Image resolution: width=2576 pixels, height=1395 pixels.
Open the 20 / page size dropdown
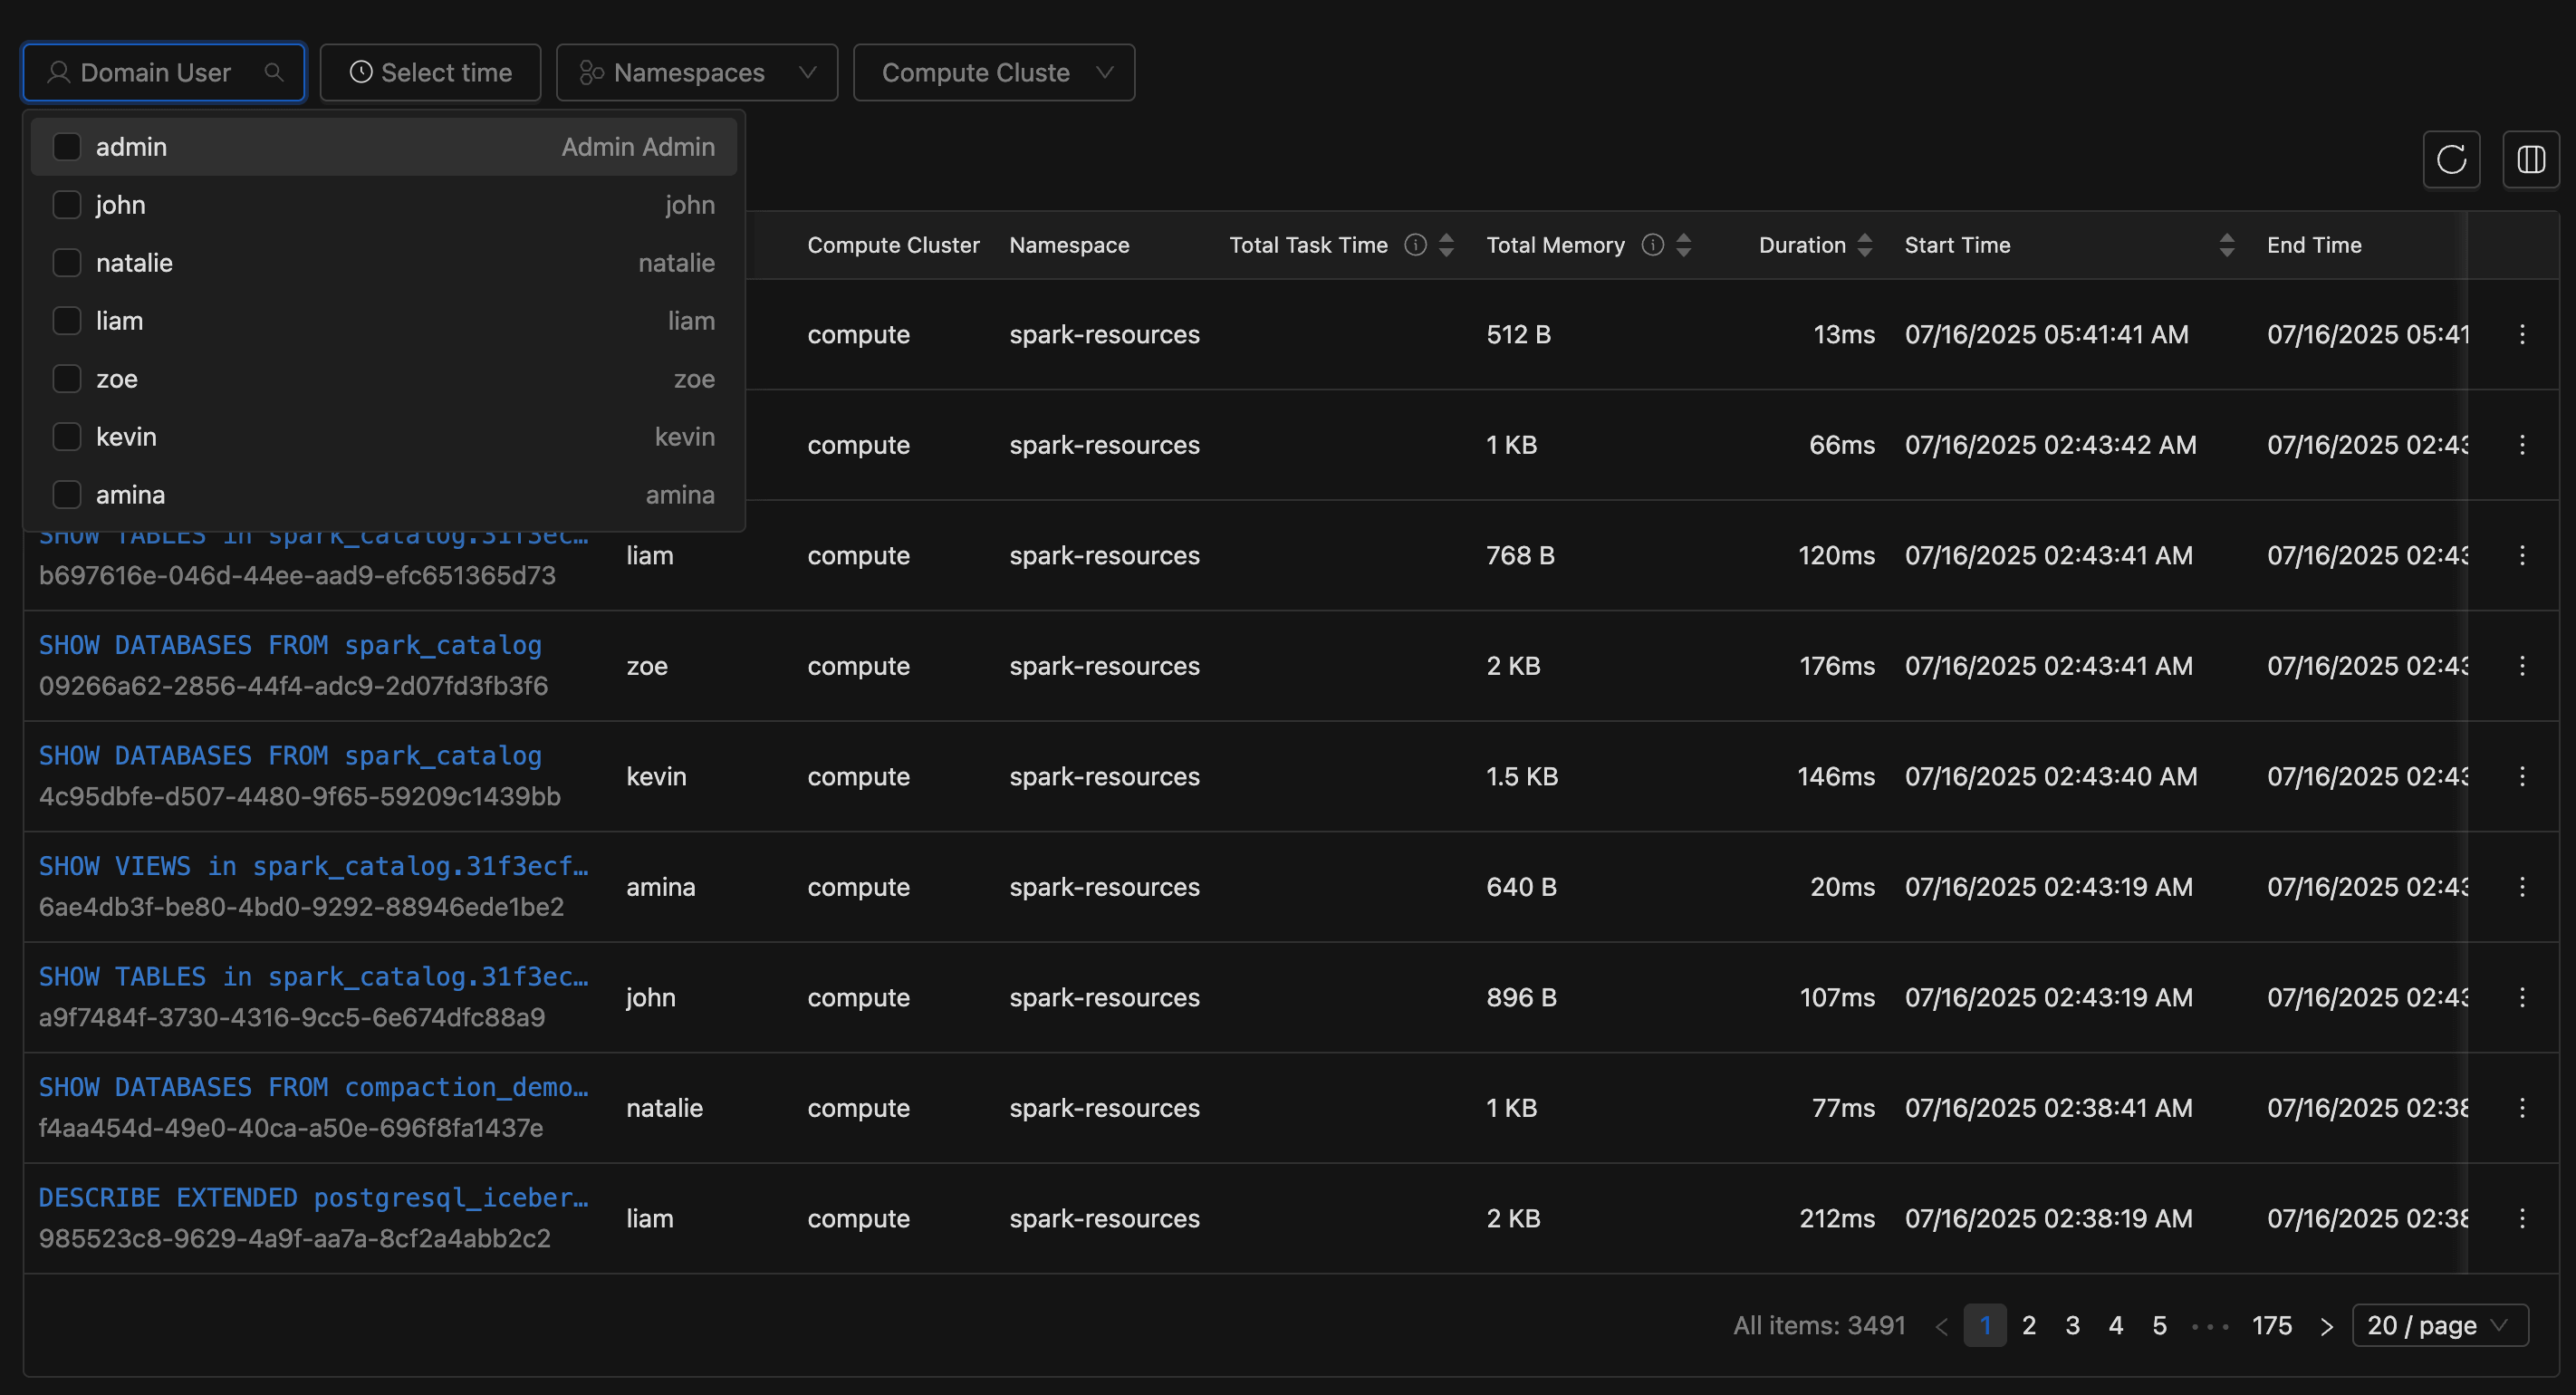(x=2440, y=1326)
